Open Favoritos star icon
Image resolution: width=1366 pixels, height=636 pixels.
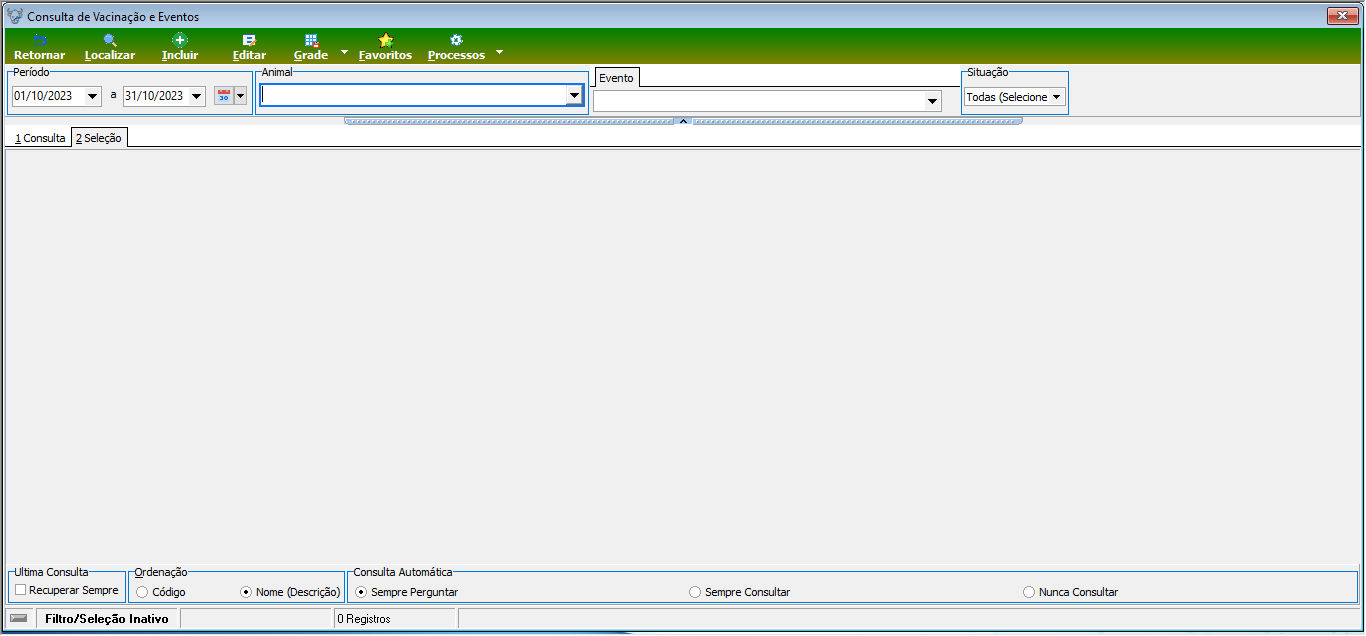click(x=385, y=40)
